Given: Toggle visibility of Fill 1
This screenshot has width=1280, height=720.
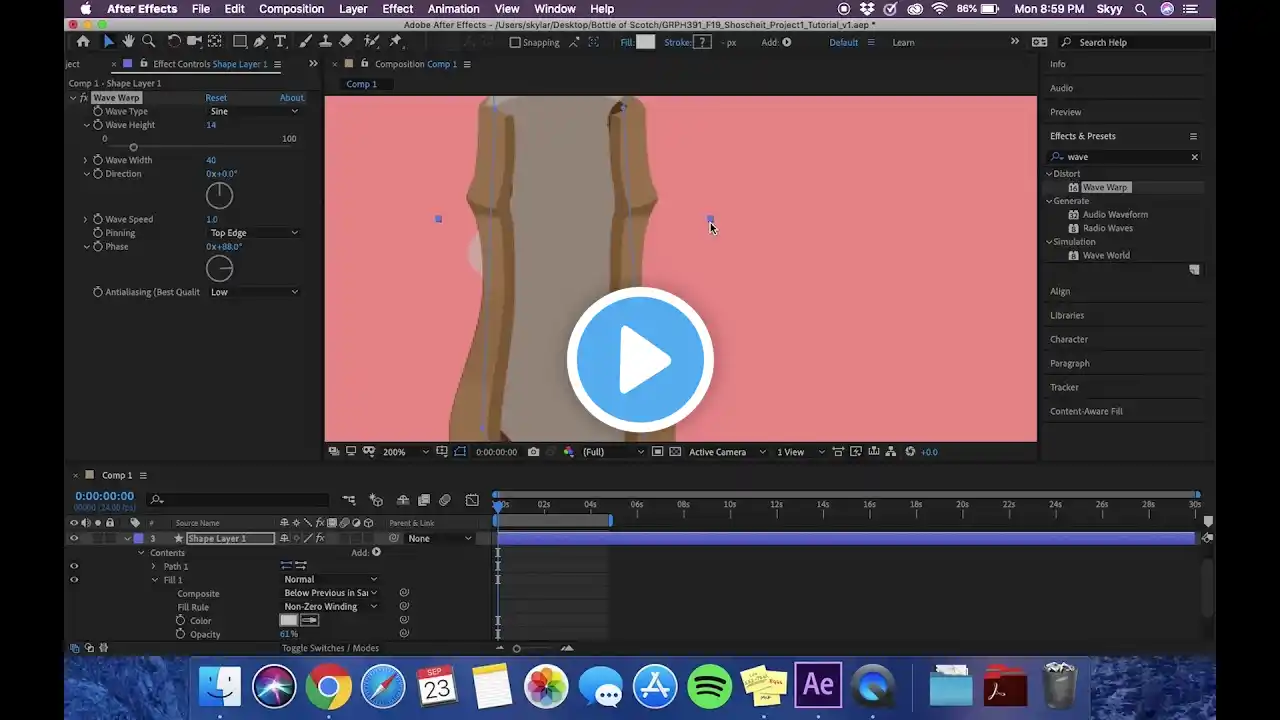Looking at the screenshot, I should (73, 580).
